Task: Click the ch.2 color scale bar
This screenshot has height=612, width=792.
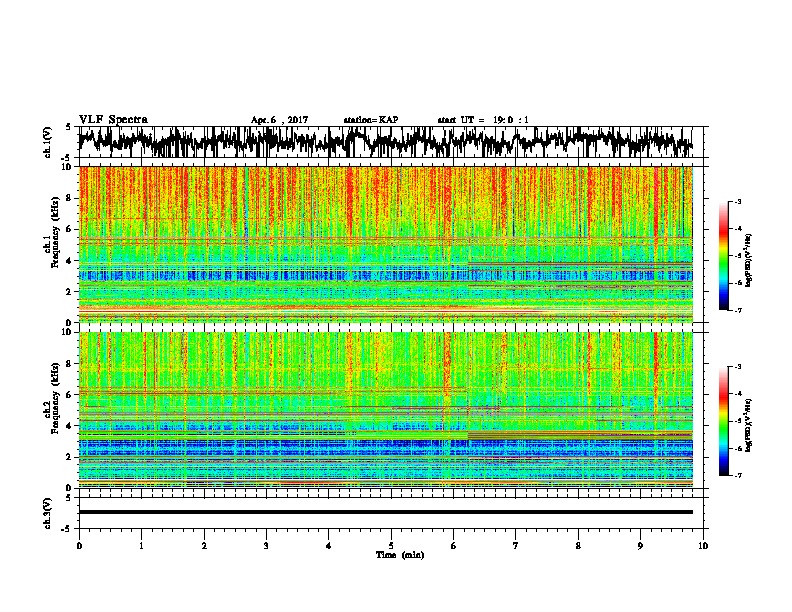Action: pyautogui.click(x=723, y=421)
